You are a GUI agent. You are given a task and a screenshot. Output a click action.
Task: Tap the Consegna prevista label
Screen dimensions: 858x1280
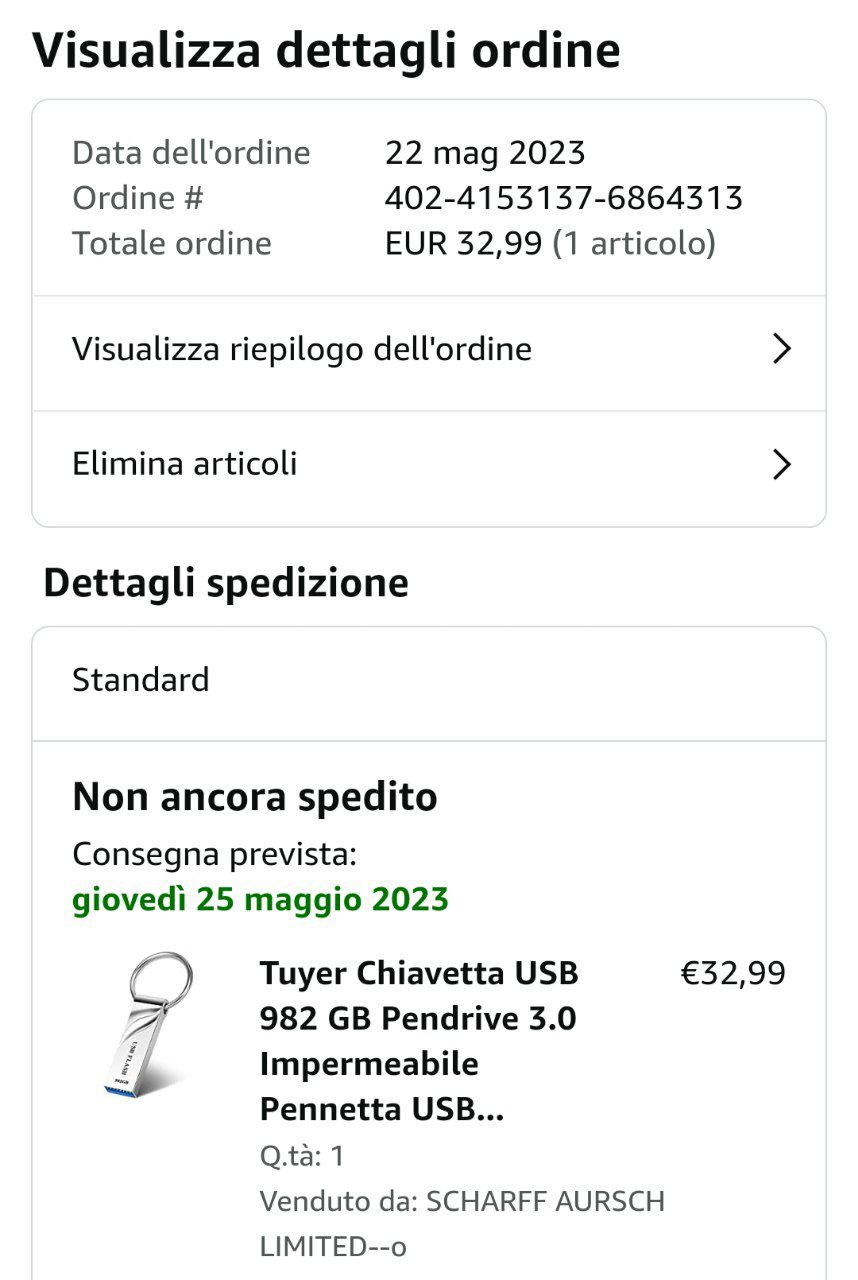tap(214, 855)
